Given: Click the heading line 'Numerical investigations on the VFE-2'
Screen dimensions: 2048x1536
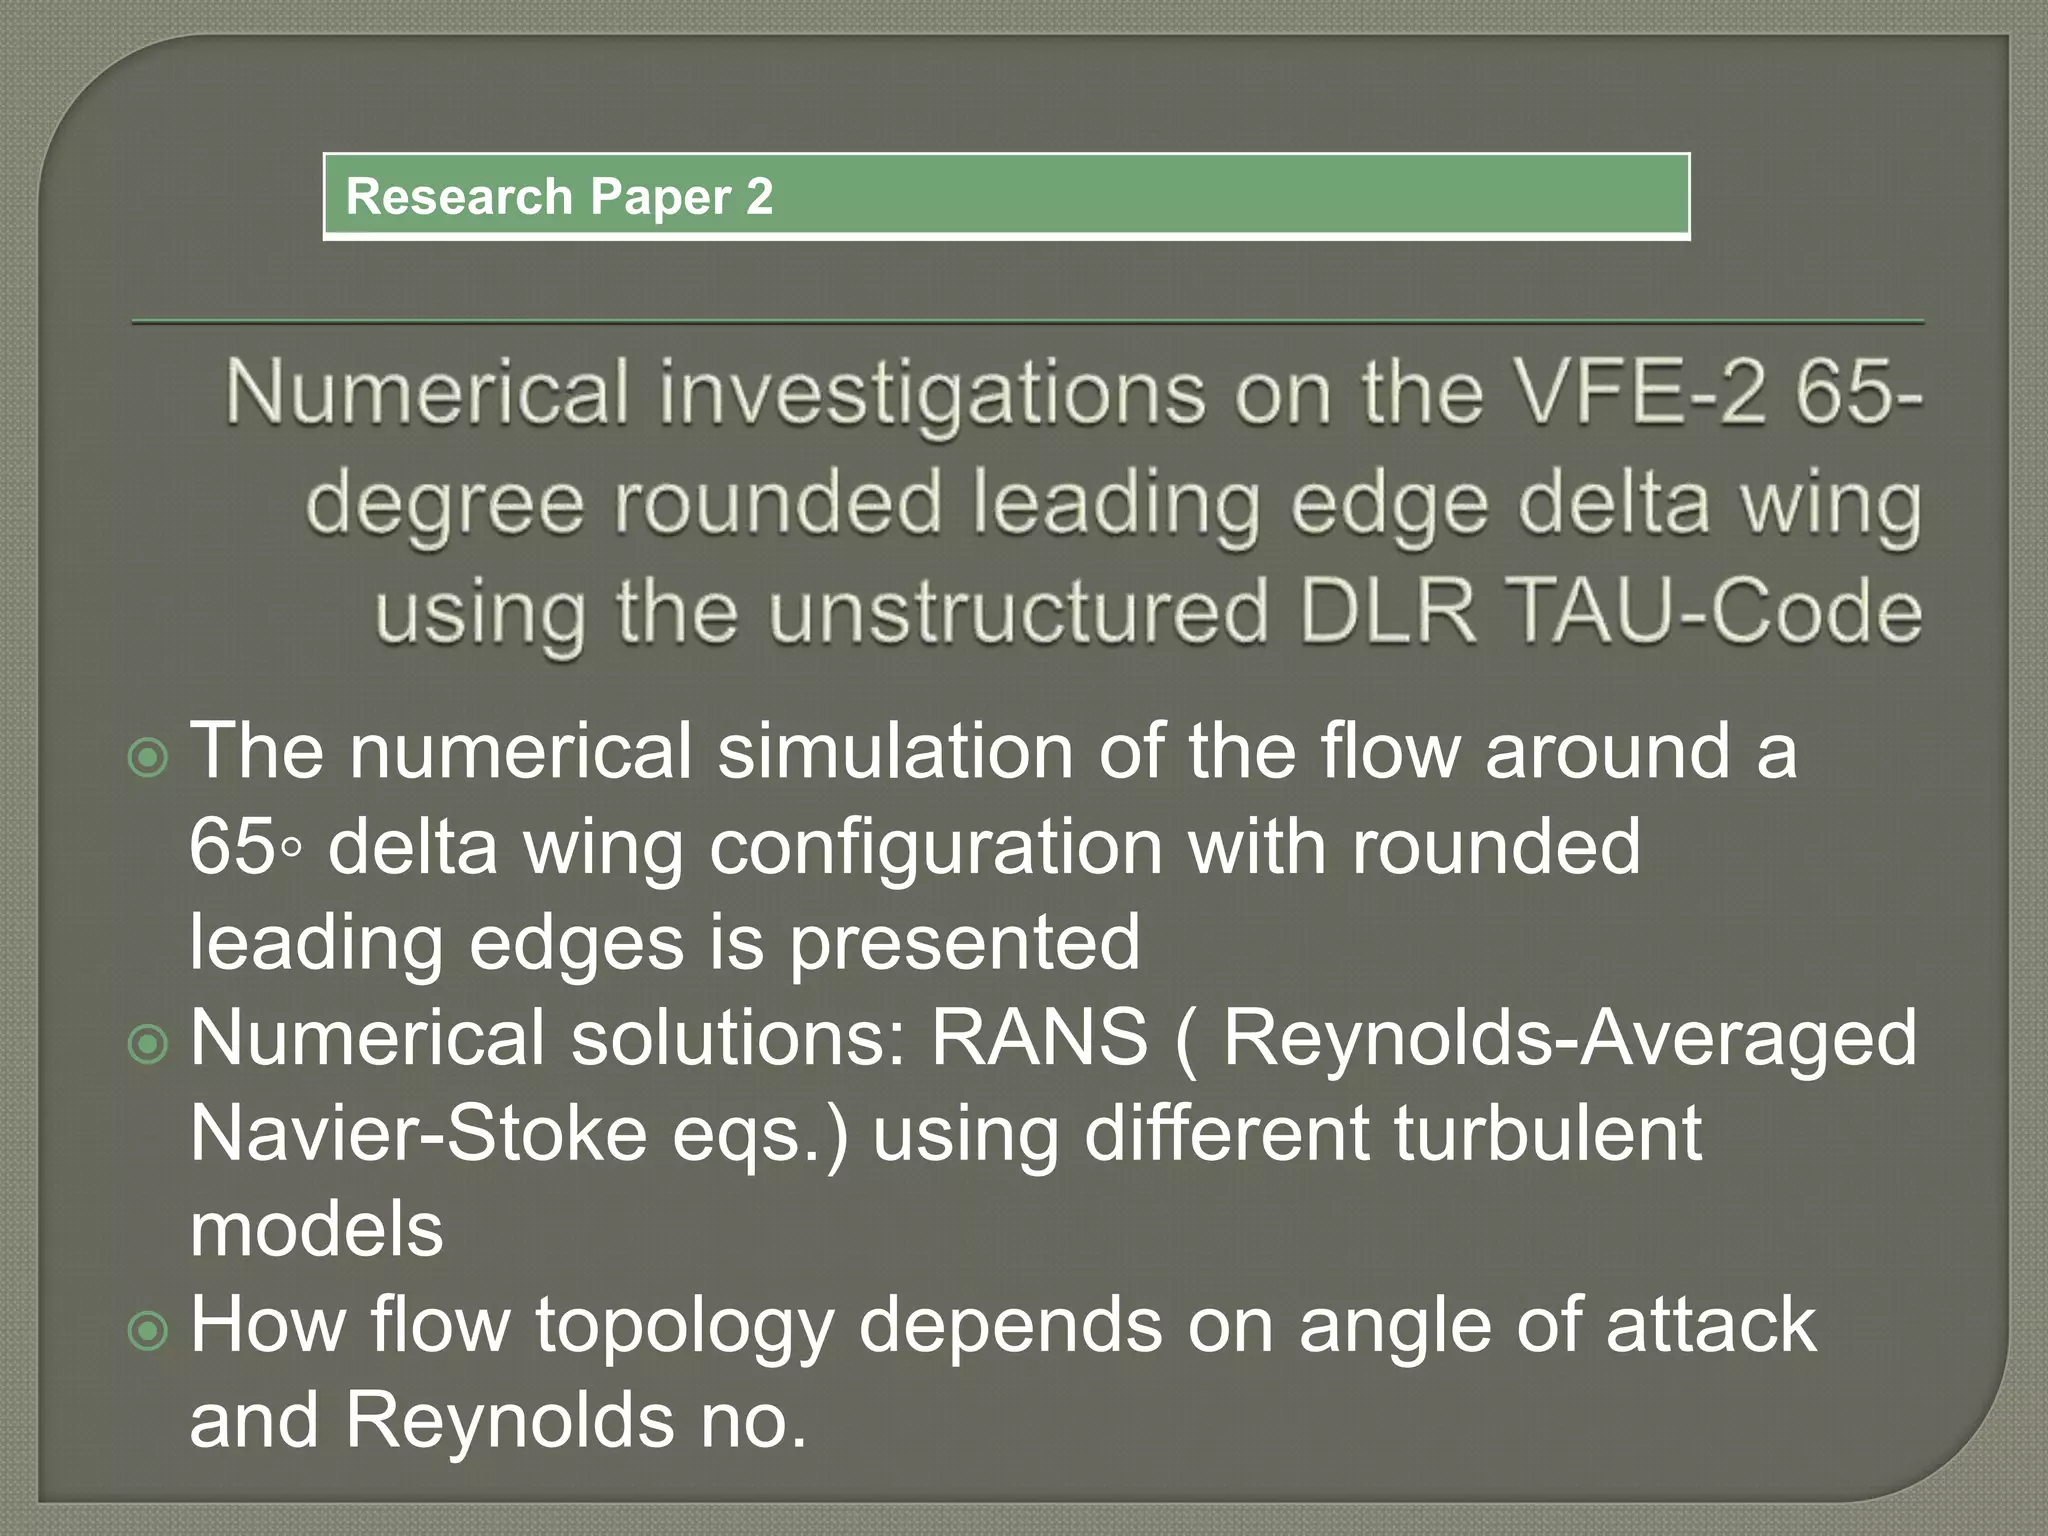Looking at the screenshot, I should pyautogui.click(x=1072, y=393).
